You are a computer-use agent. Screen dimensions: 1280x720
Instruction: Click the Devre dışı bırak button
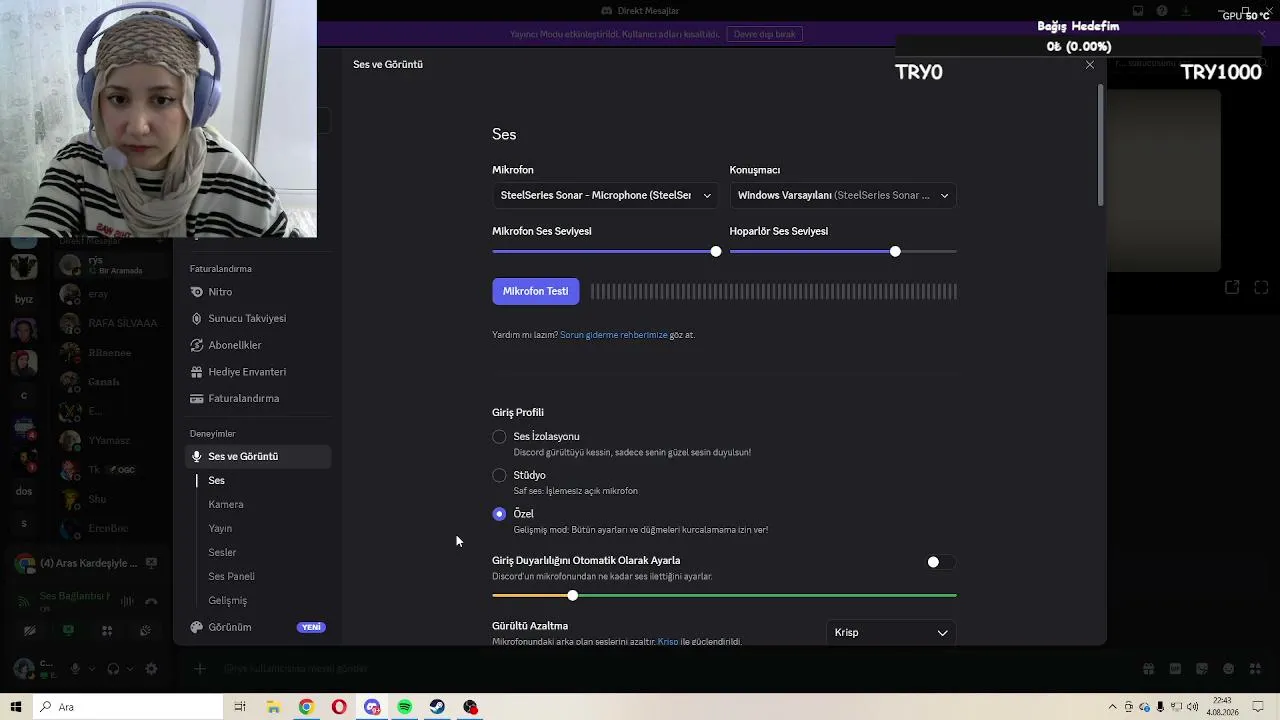coord(764,34)
